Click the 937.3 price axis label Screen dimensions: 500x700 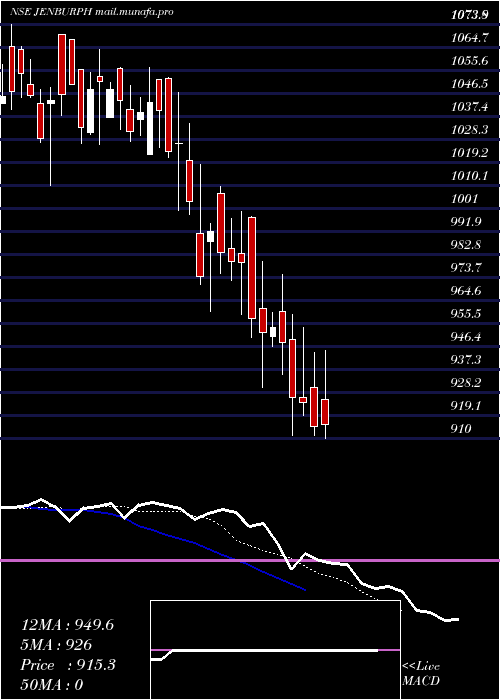[x=466, y=360]
